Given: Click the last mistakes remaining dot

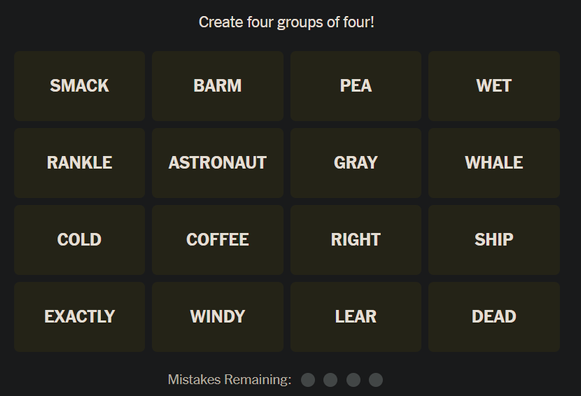Looking at the screenshot, I should click(x=376, y=380).
